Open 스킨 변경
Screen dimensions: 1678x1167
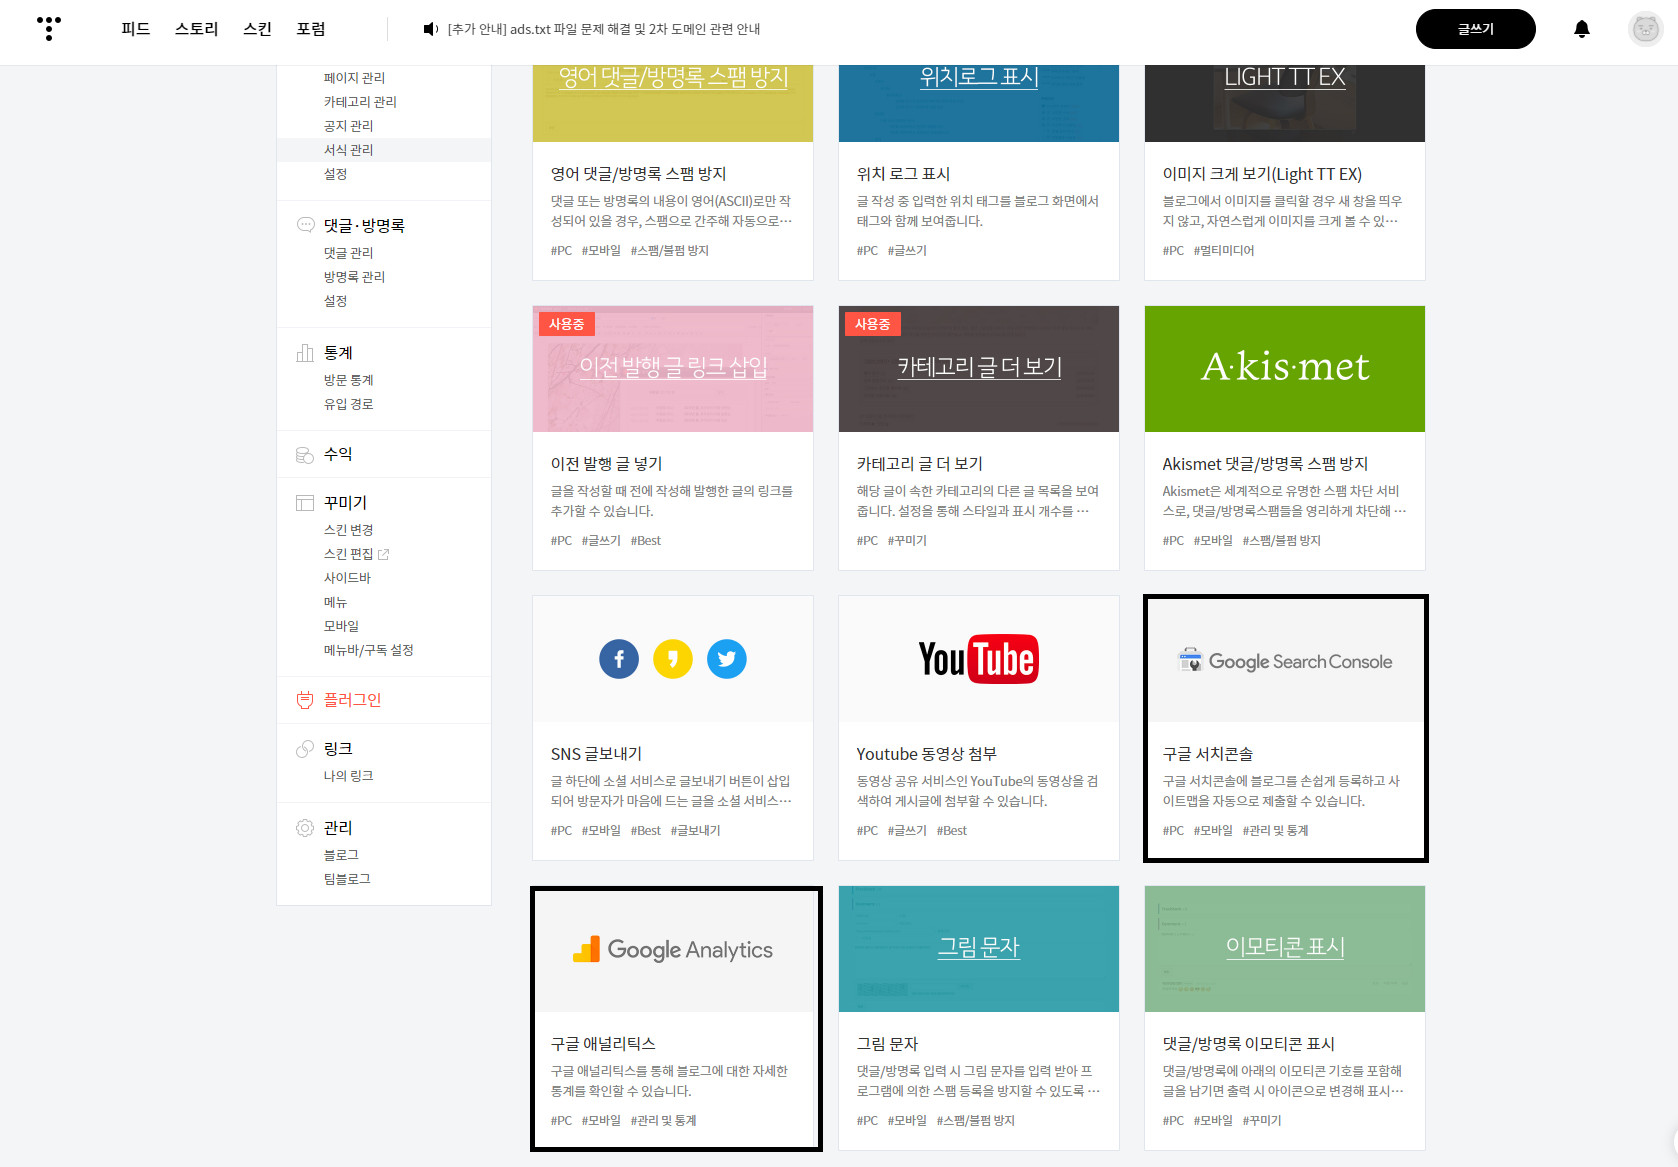click(348, 530)
